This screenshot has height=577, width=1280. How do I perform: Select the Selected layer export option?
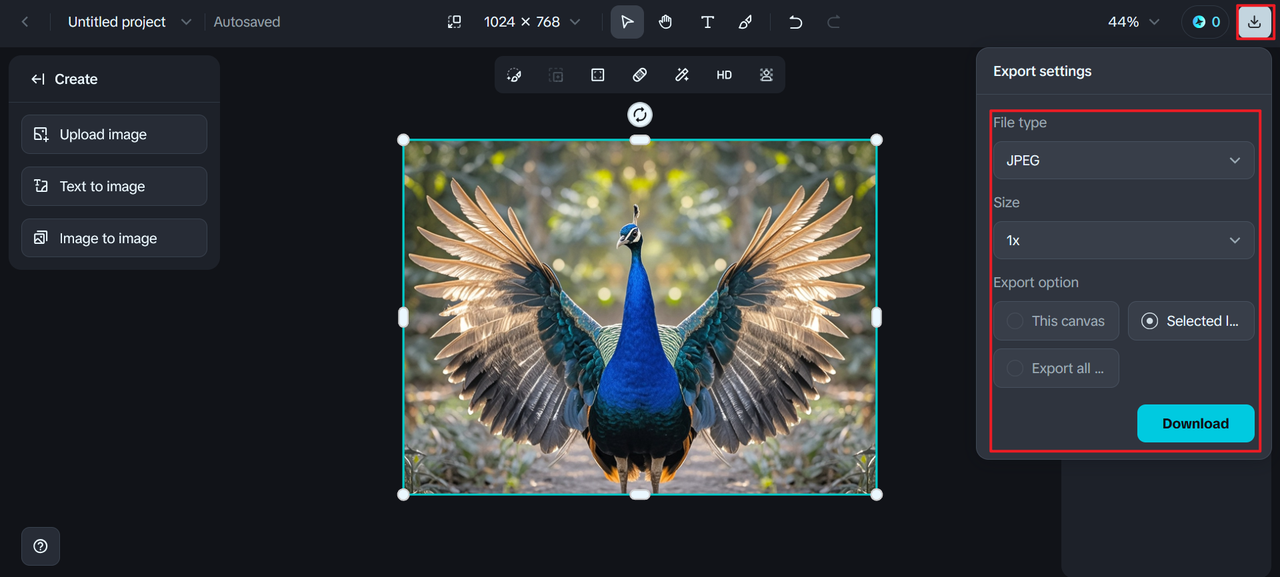tap(1191, 321)
